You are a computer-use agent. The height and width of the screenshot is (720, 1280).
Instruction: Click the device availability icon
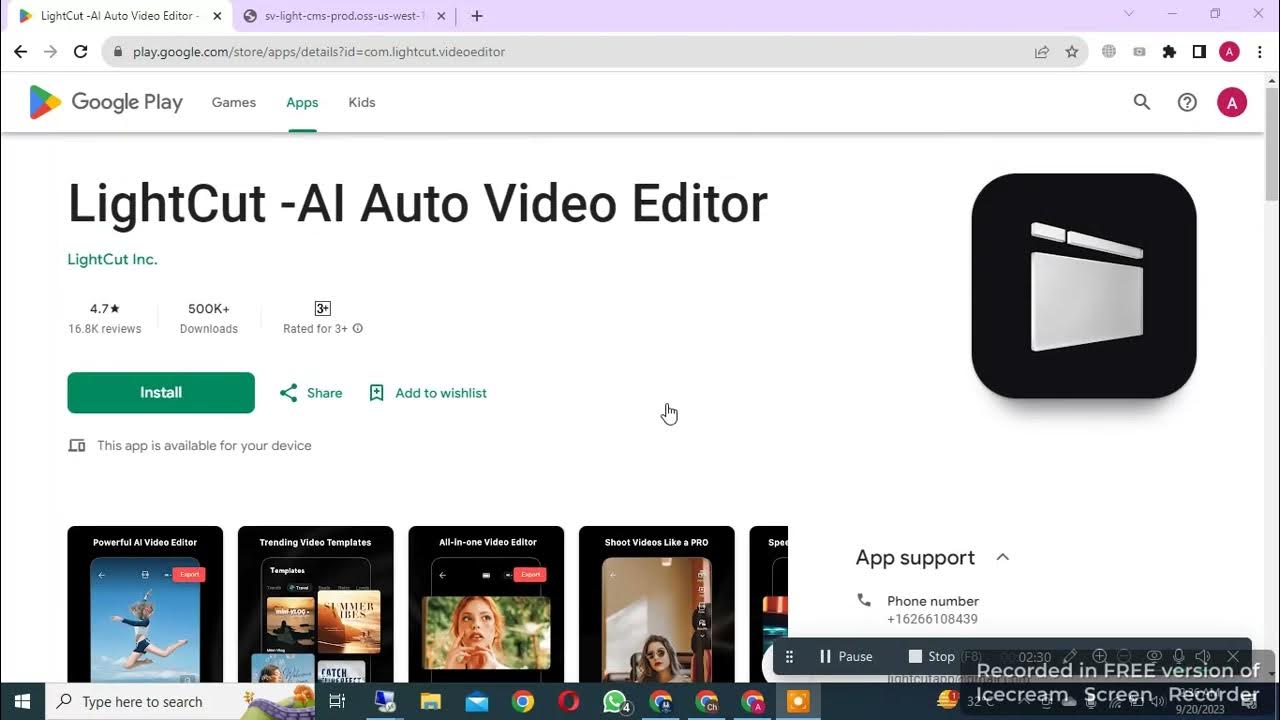(x=77, y=446)
